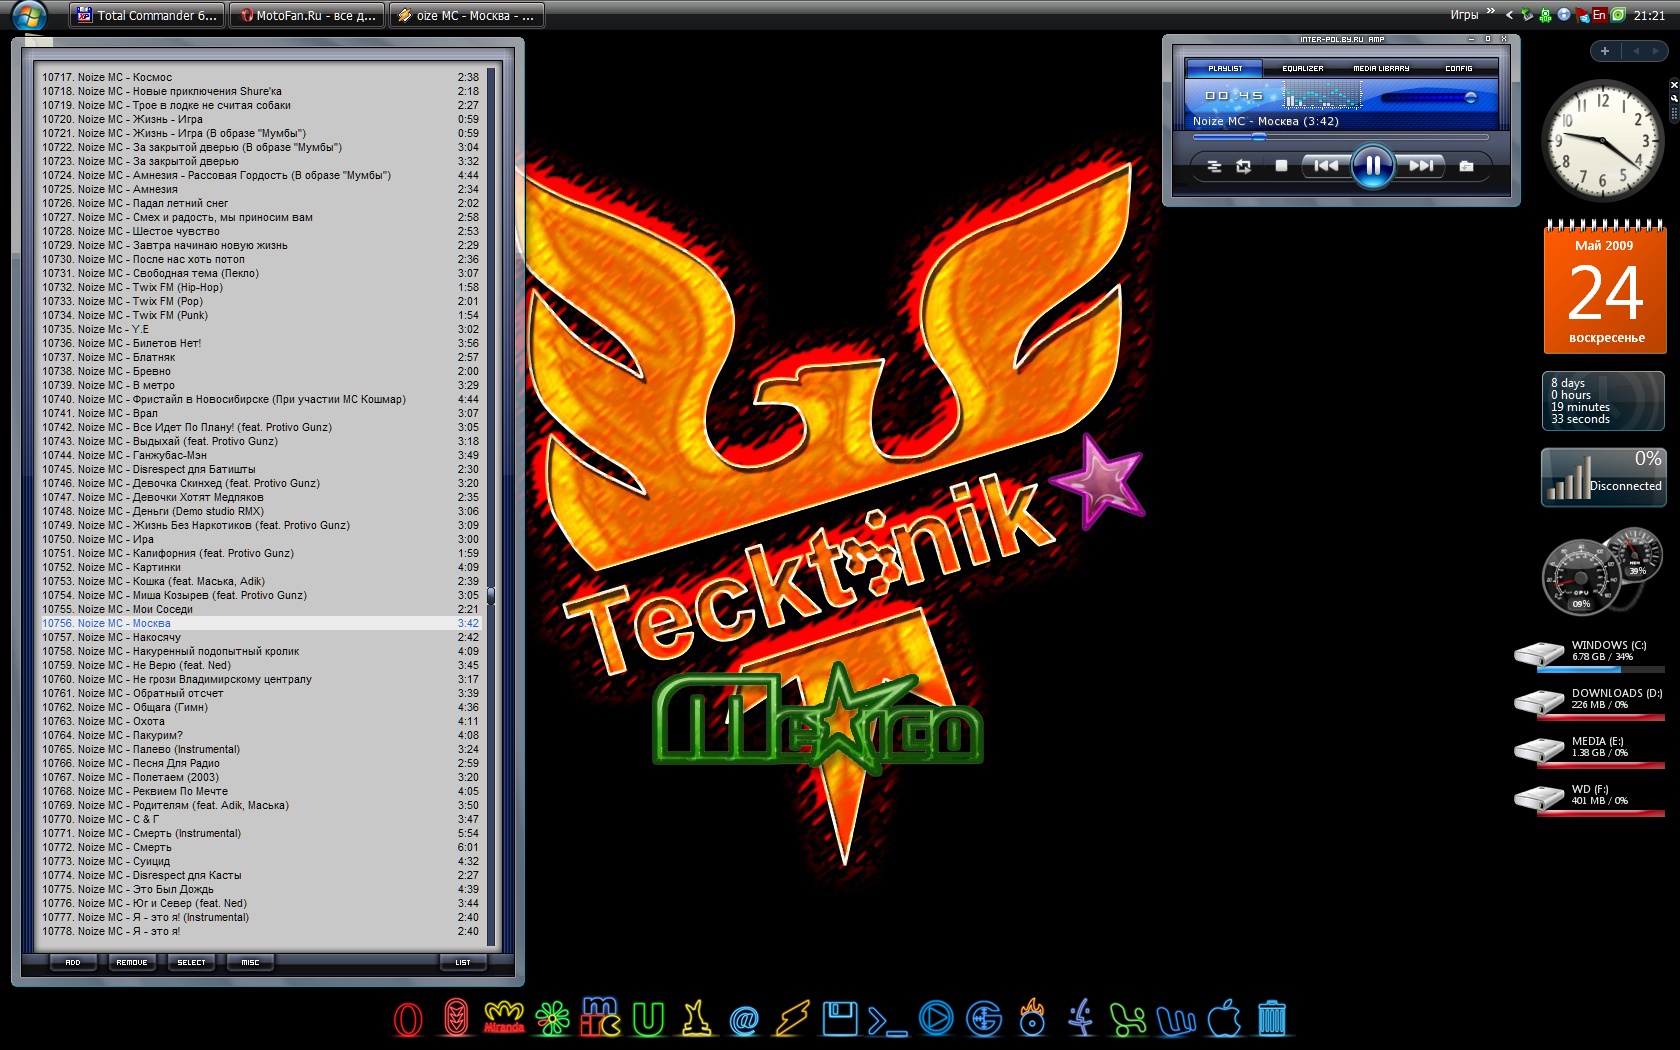Image resolution: width=1680 pixels, height=1050 pixels.
Task: Open the blue G globe dock icon
Action: coord(984,1019)
